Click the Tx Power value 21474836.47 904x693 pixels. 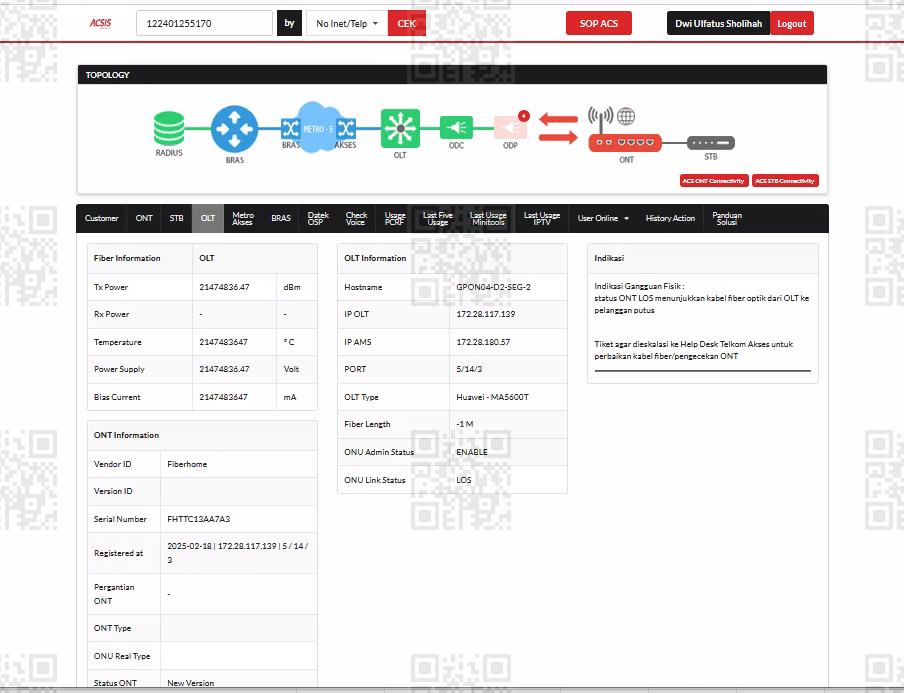(224, 287)
